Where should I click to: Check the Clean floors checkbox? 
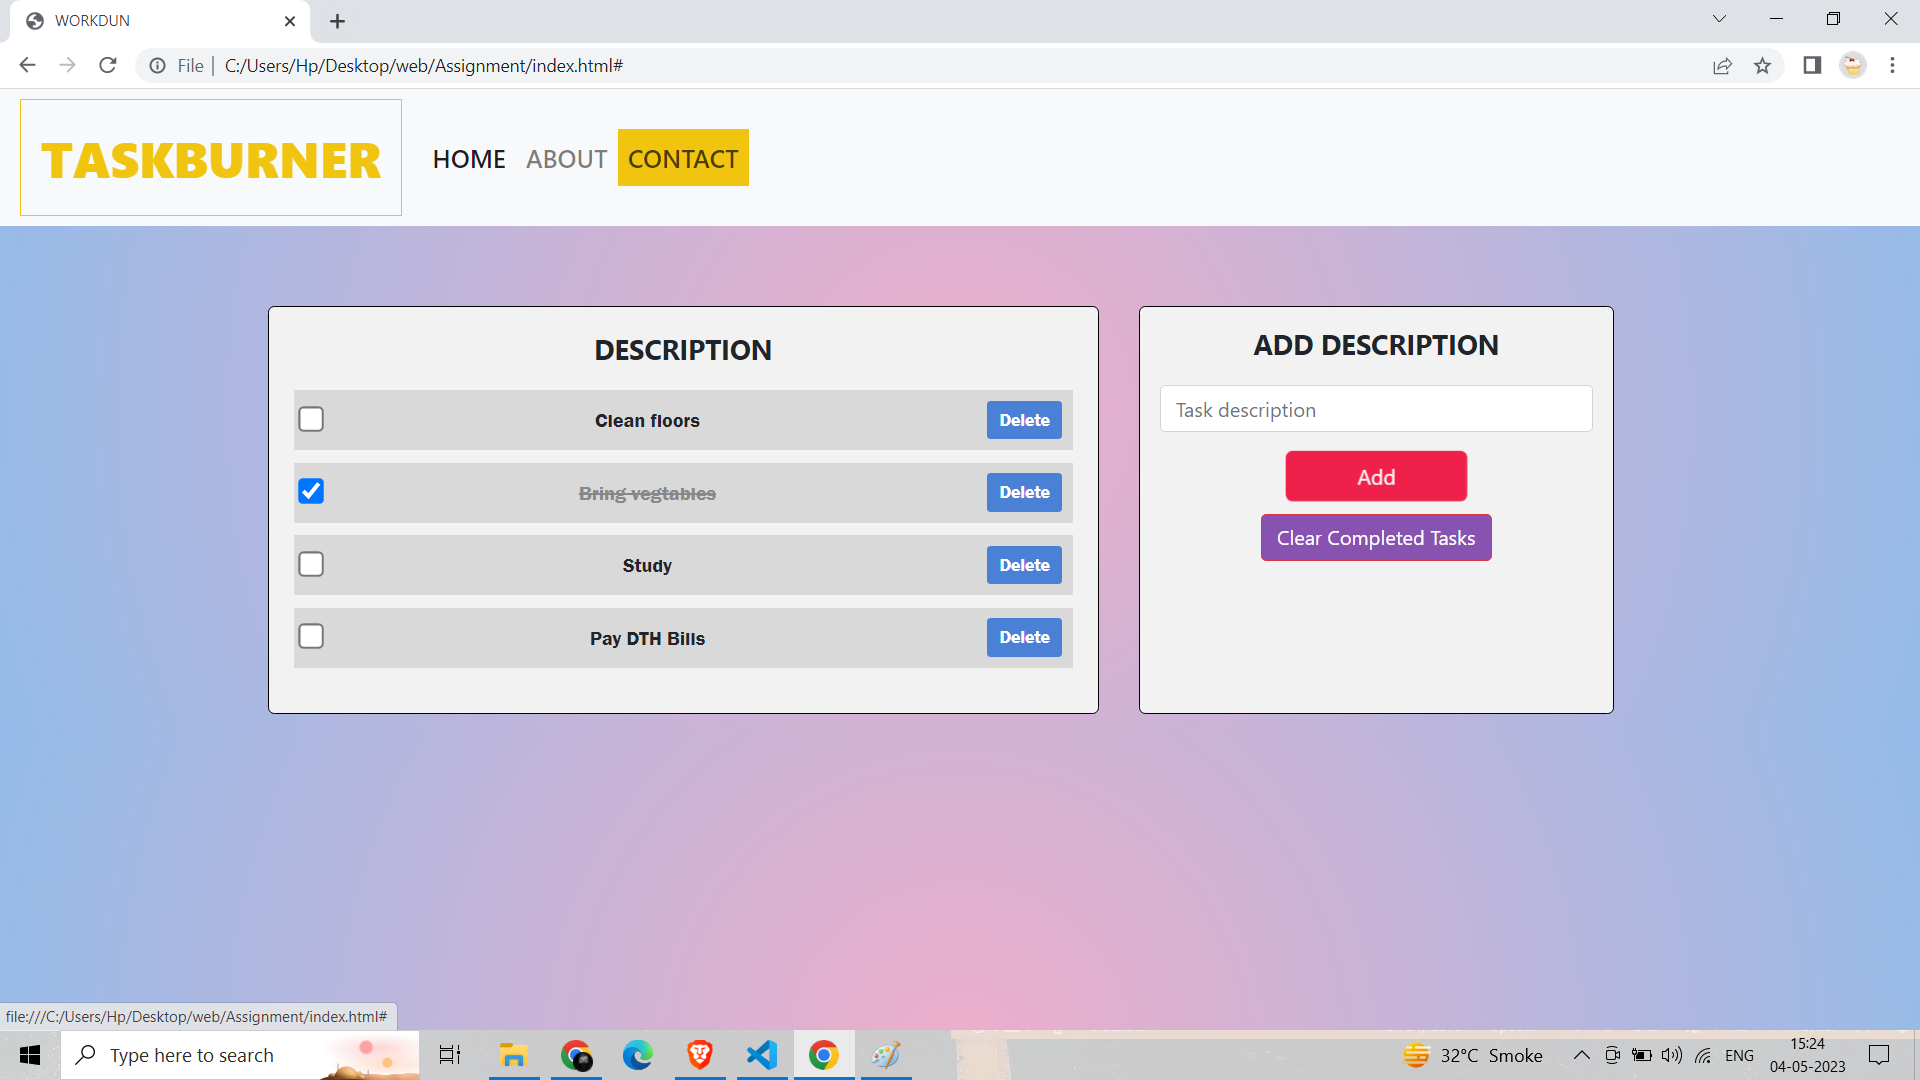(311, 419)
